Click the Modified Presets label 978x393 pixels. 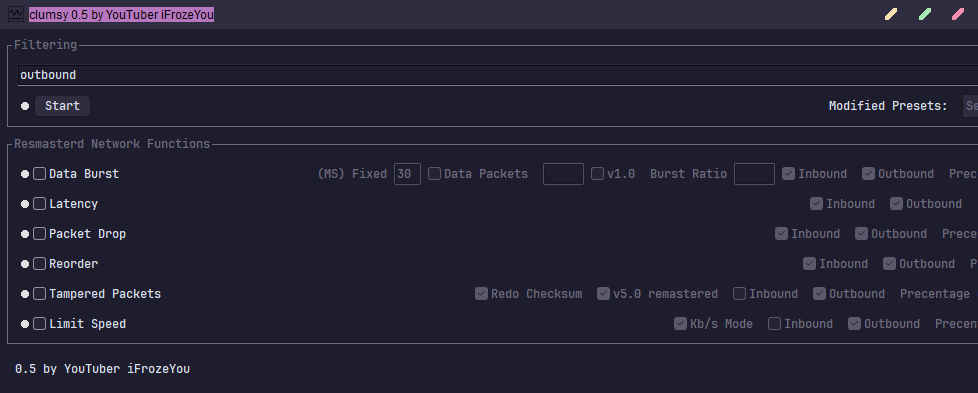click(888, 106)
